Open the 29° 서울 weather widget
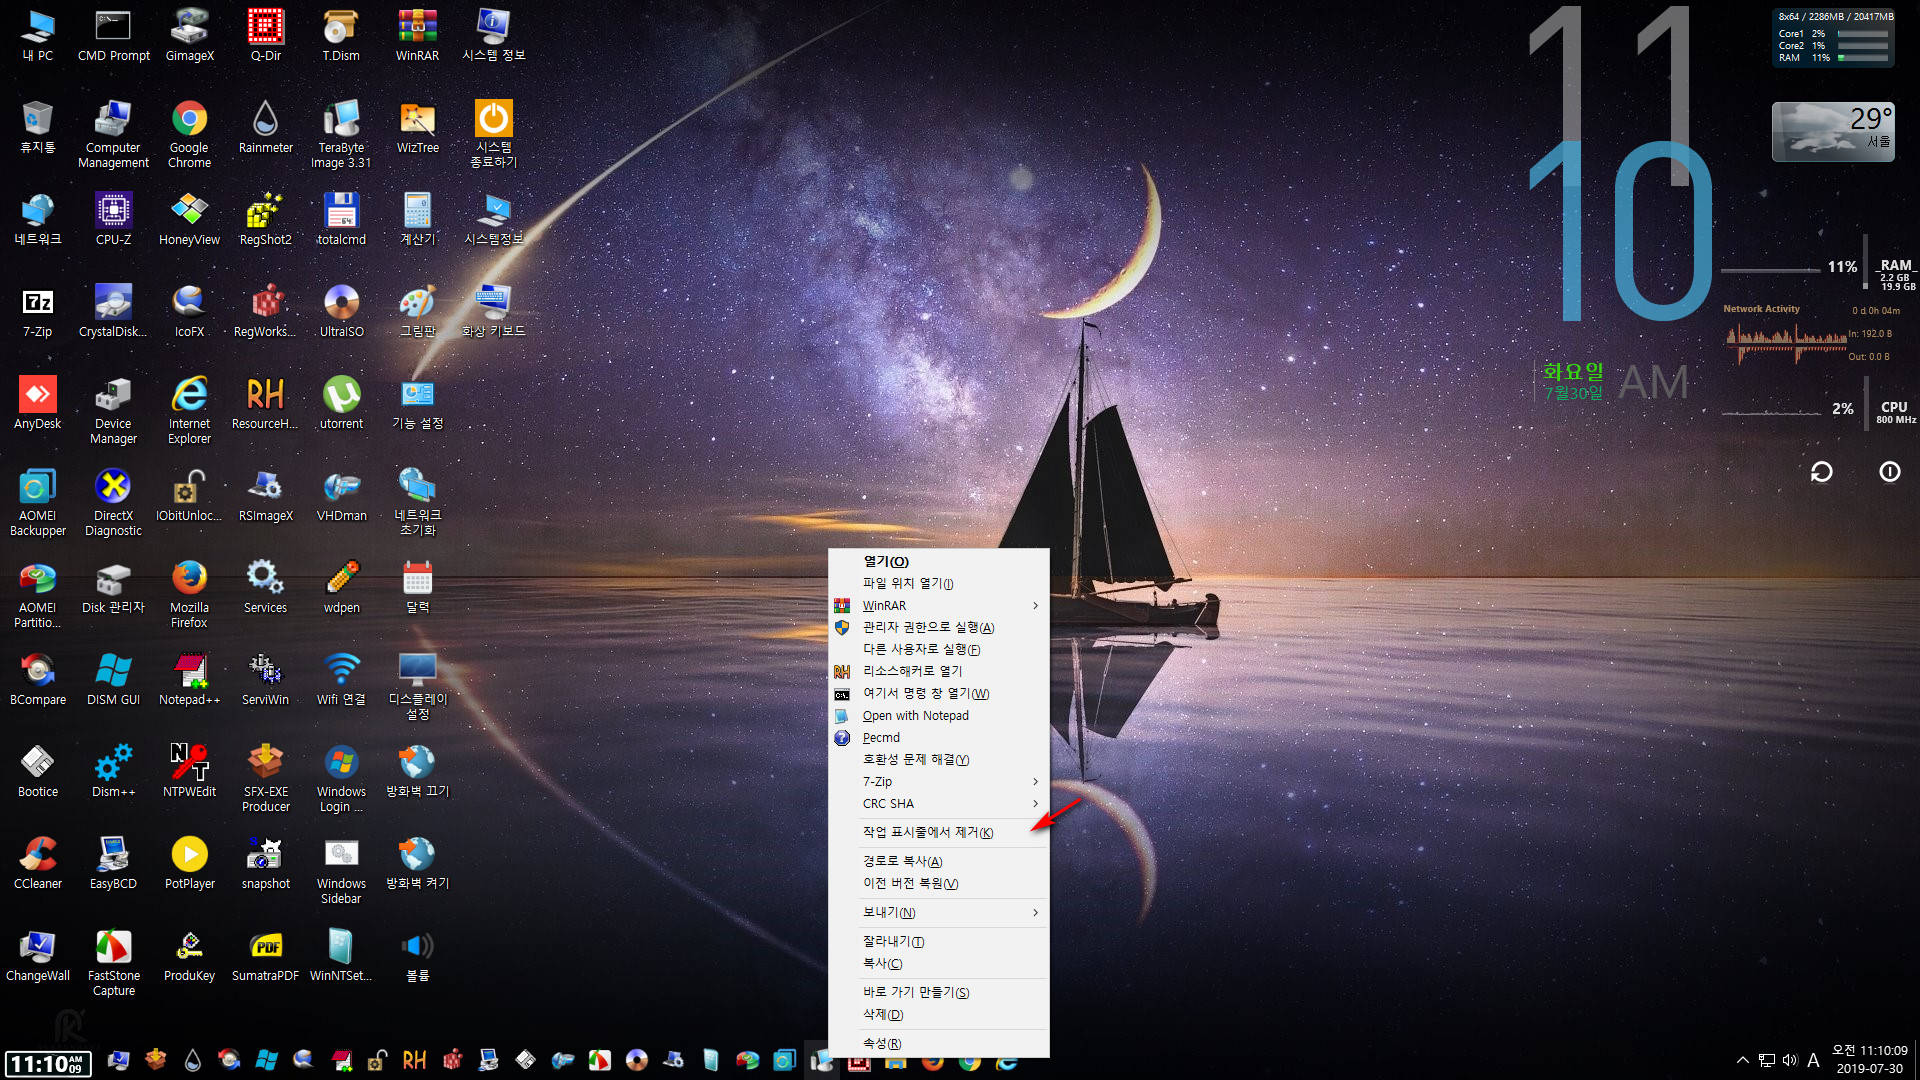The width and height of the screenshot is (1920, 1080). coord(1833,131)
